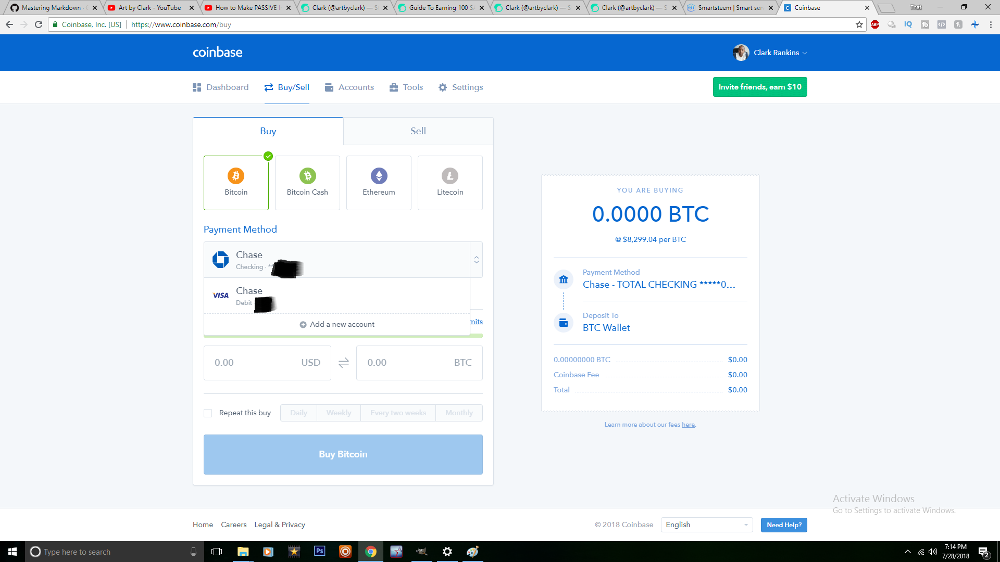Bookmark this page with the star icon
Viewport: 1000px width, 562px height.
[x=859, y=24]
